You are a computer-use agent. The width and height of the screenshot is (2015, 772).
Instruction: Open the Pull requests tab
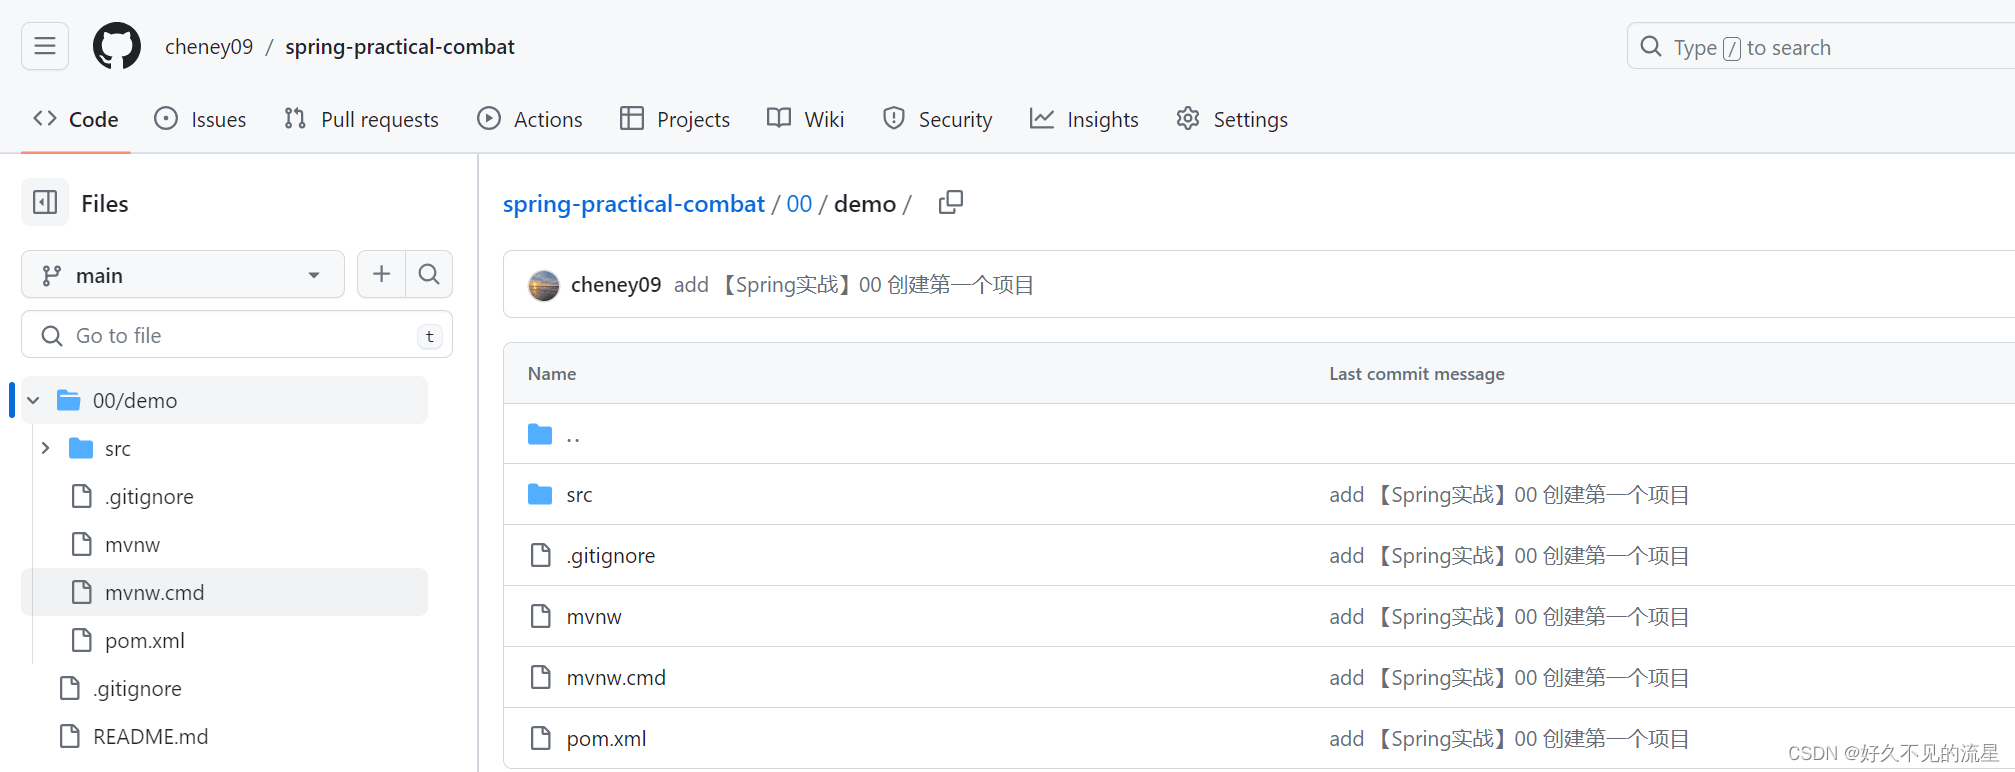(x=361, y=119)
